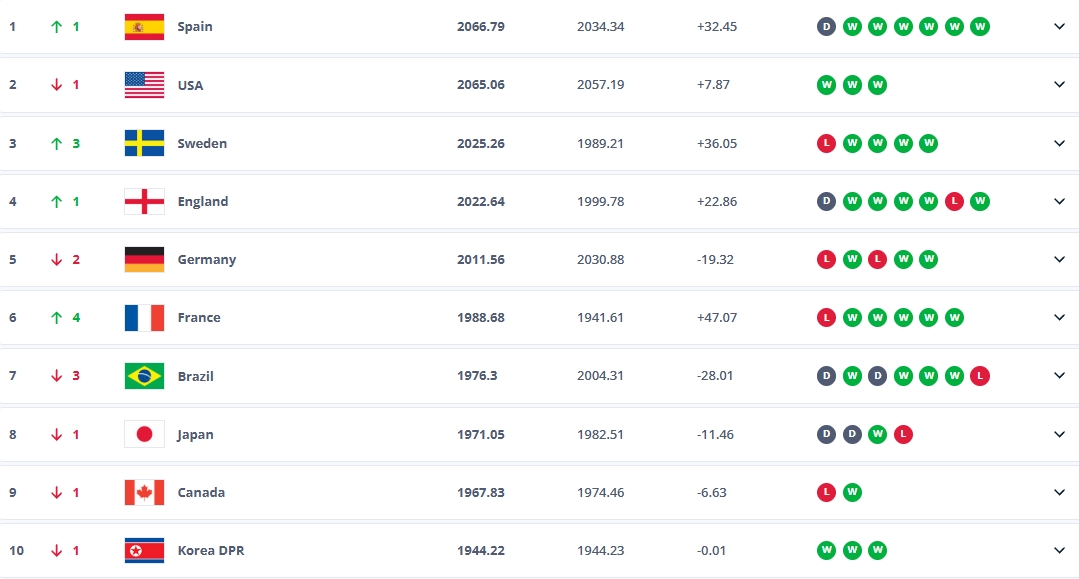Click the Sweden flag icon
This screenshot has height=579, width=1079.
tap(144, 143)
